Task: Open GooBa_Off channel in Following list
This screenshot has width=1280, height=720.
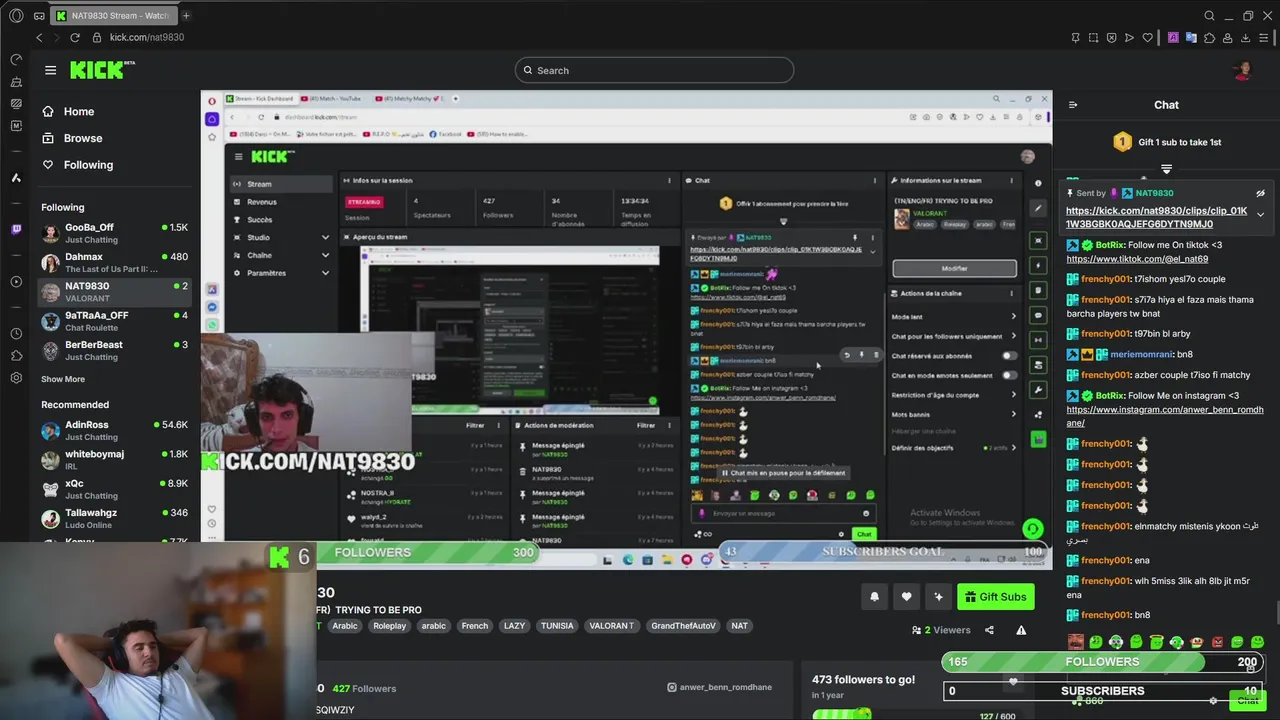Action: click(x=114, y=233)
